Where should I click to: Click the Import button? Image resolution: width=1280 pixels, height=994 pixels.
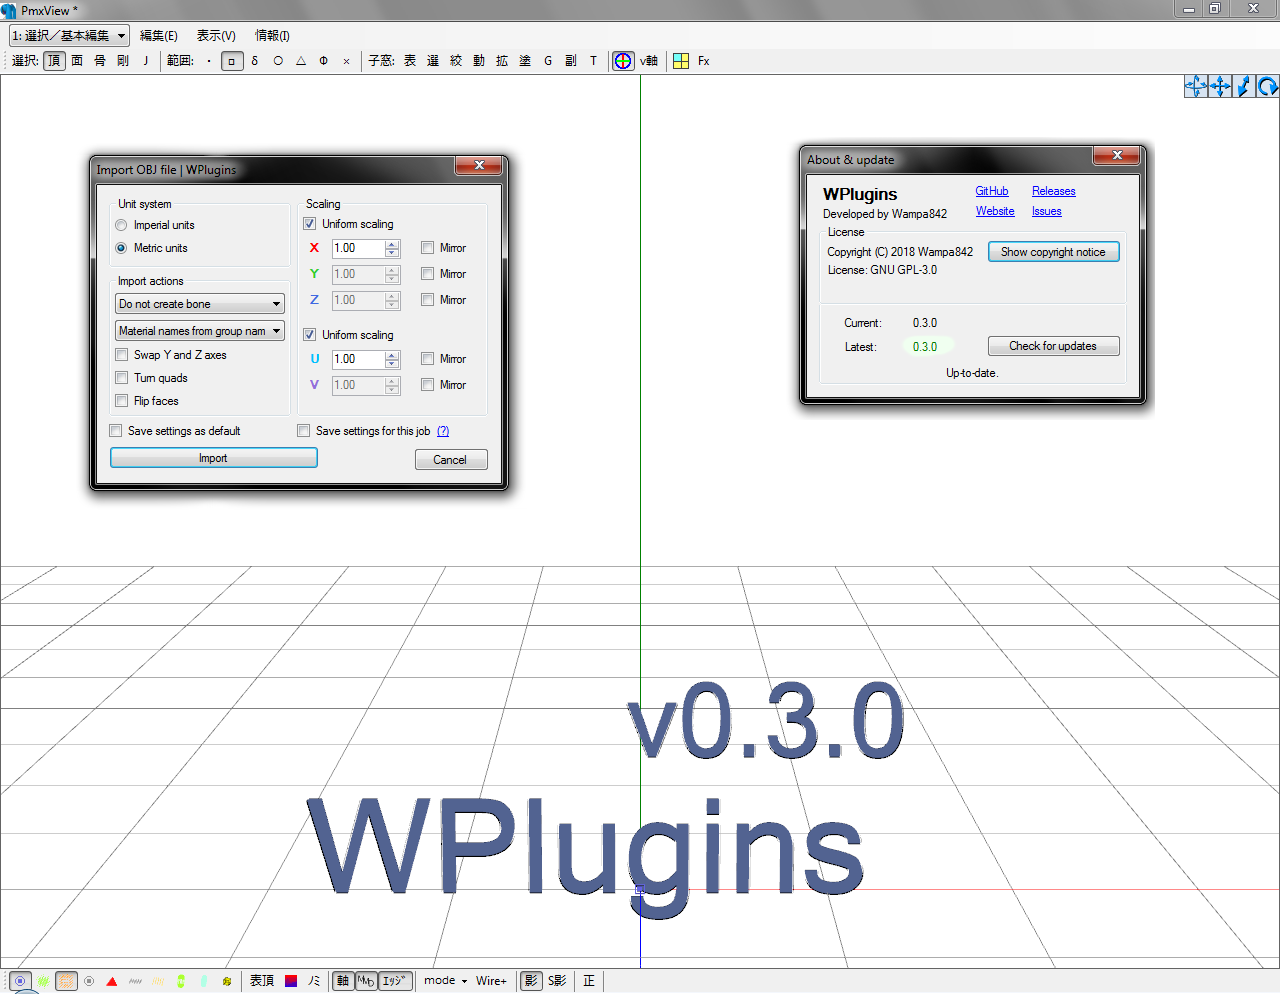point(214,458)
